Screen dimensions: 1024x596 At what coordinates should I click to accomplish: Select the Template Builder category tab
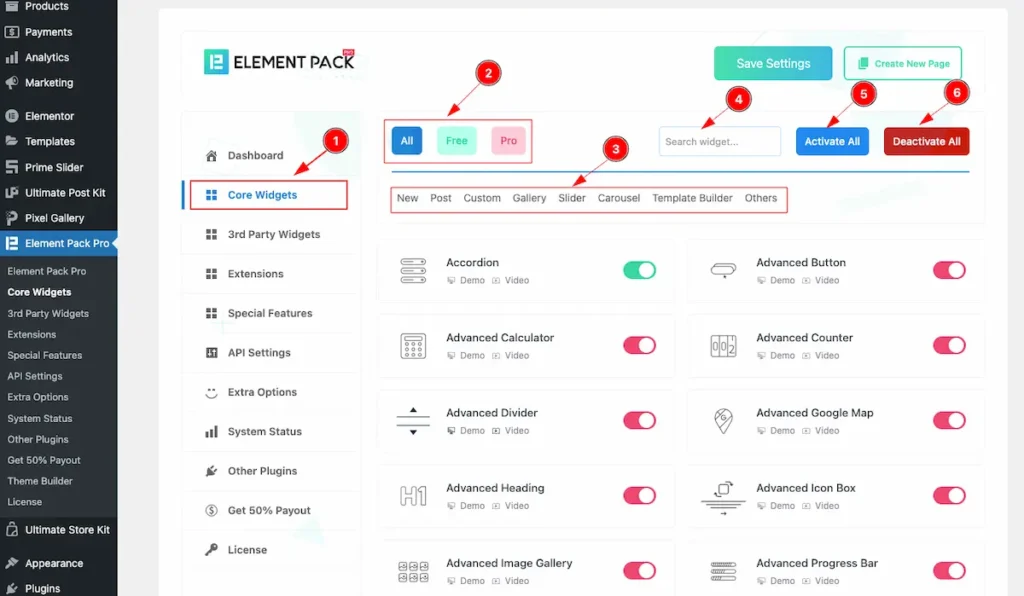coord(692,198)
